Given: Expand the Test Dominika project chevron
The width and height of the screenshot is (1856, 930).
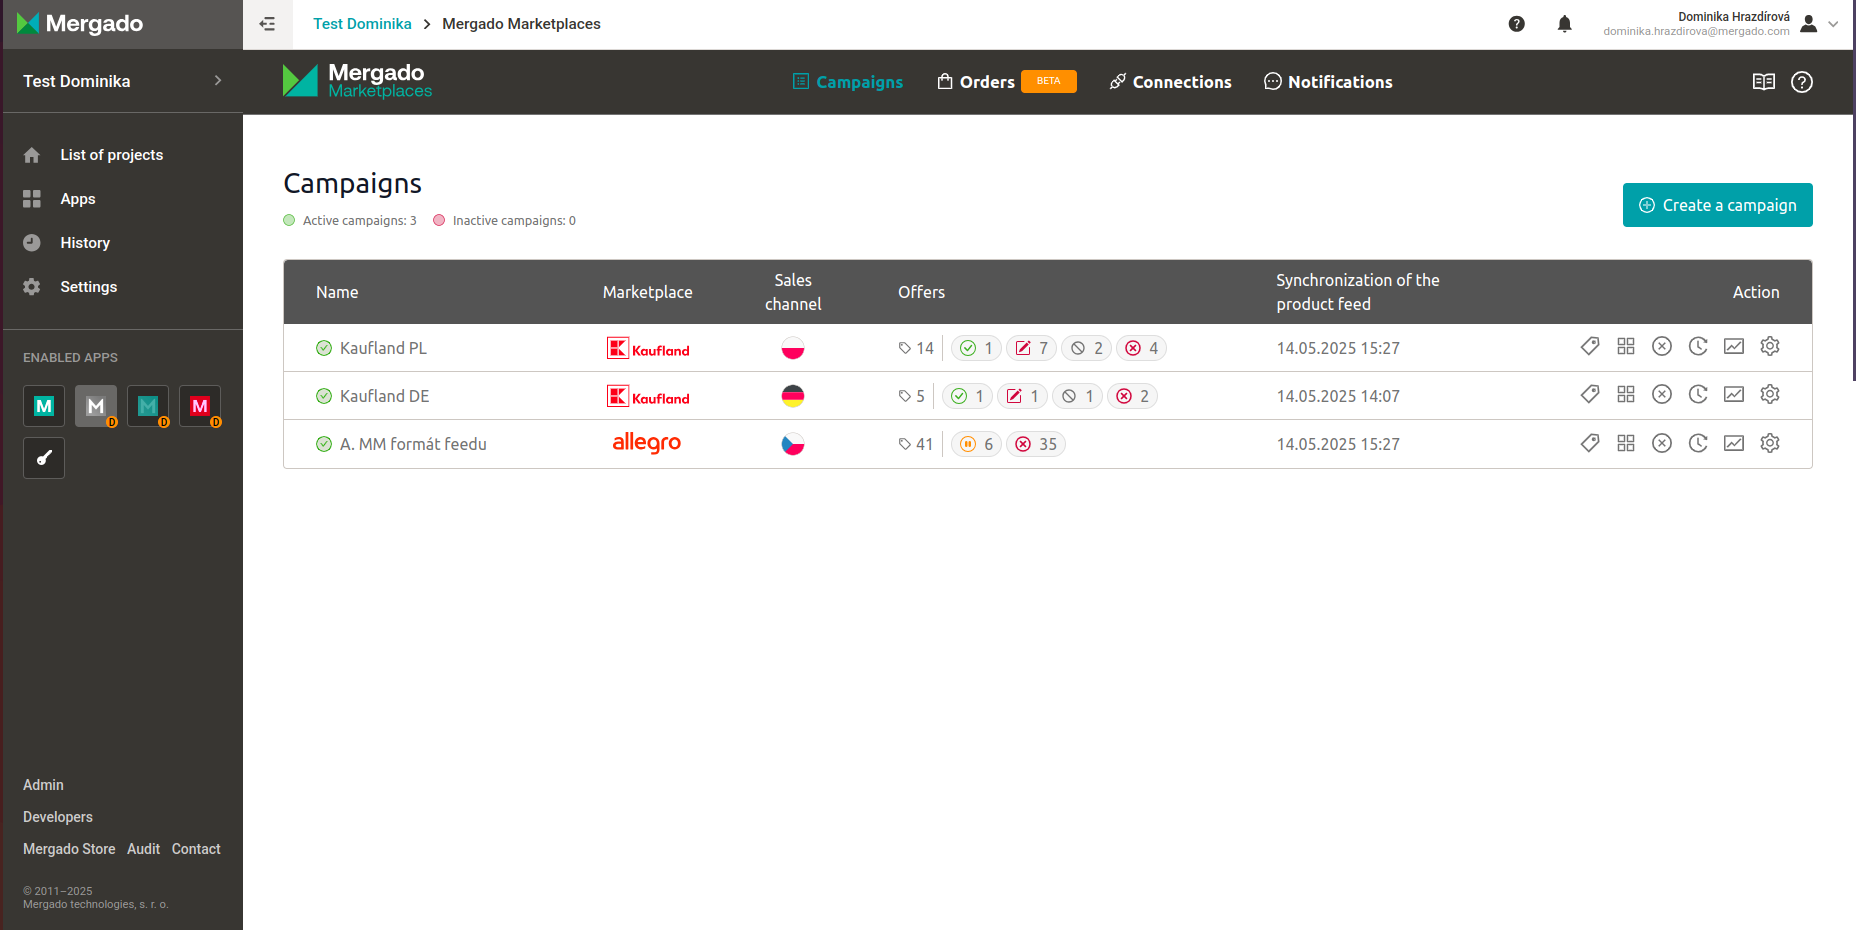Looking at the screenshot, I should [x=218, y=81].
